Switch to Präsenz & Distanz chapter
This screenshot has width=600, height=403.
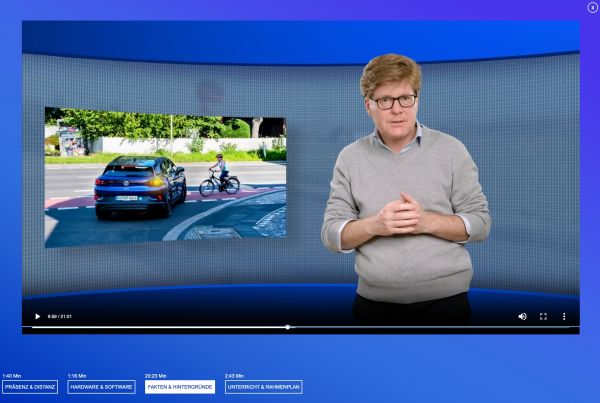click(x=30, y=387)
